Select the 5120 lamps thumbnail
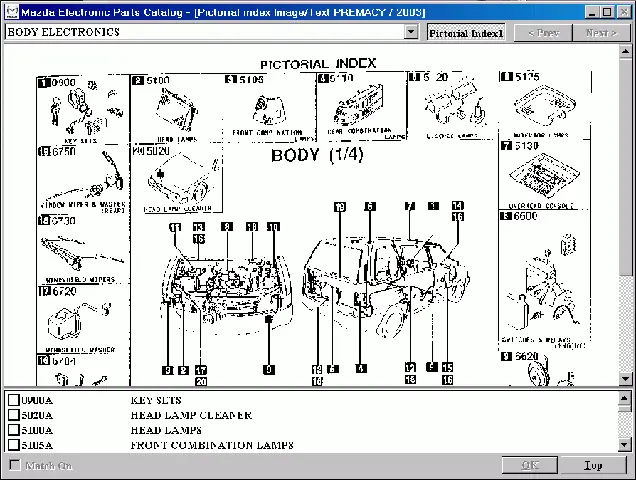The width and height of the screenshot is (636, 480). pos(452,106)
